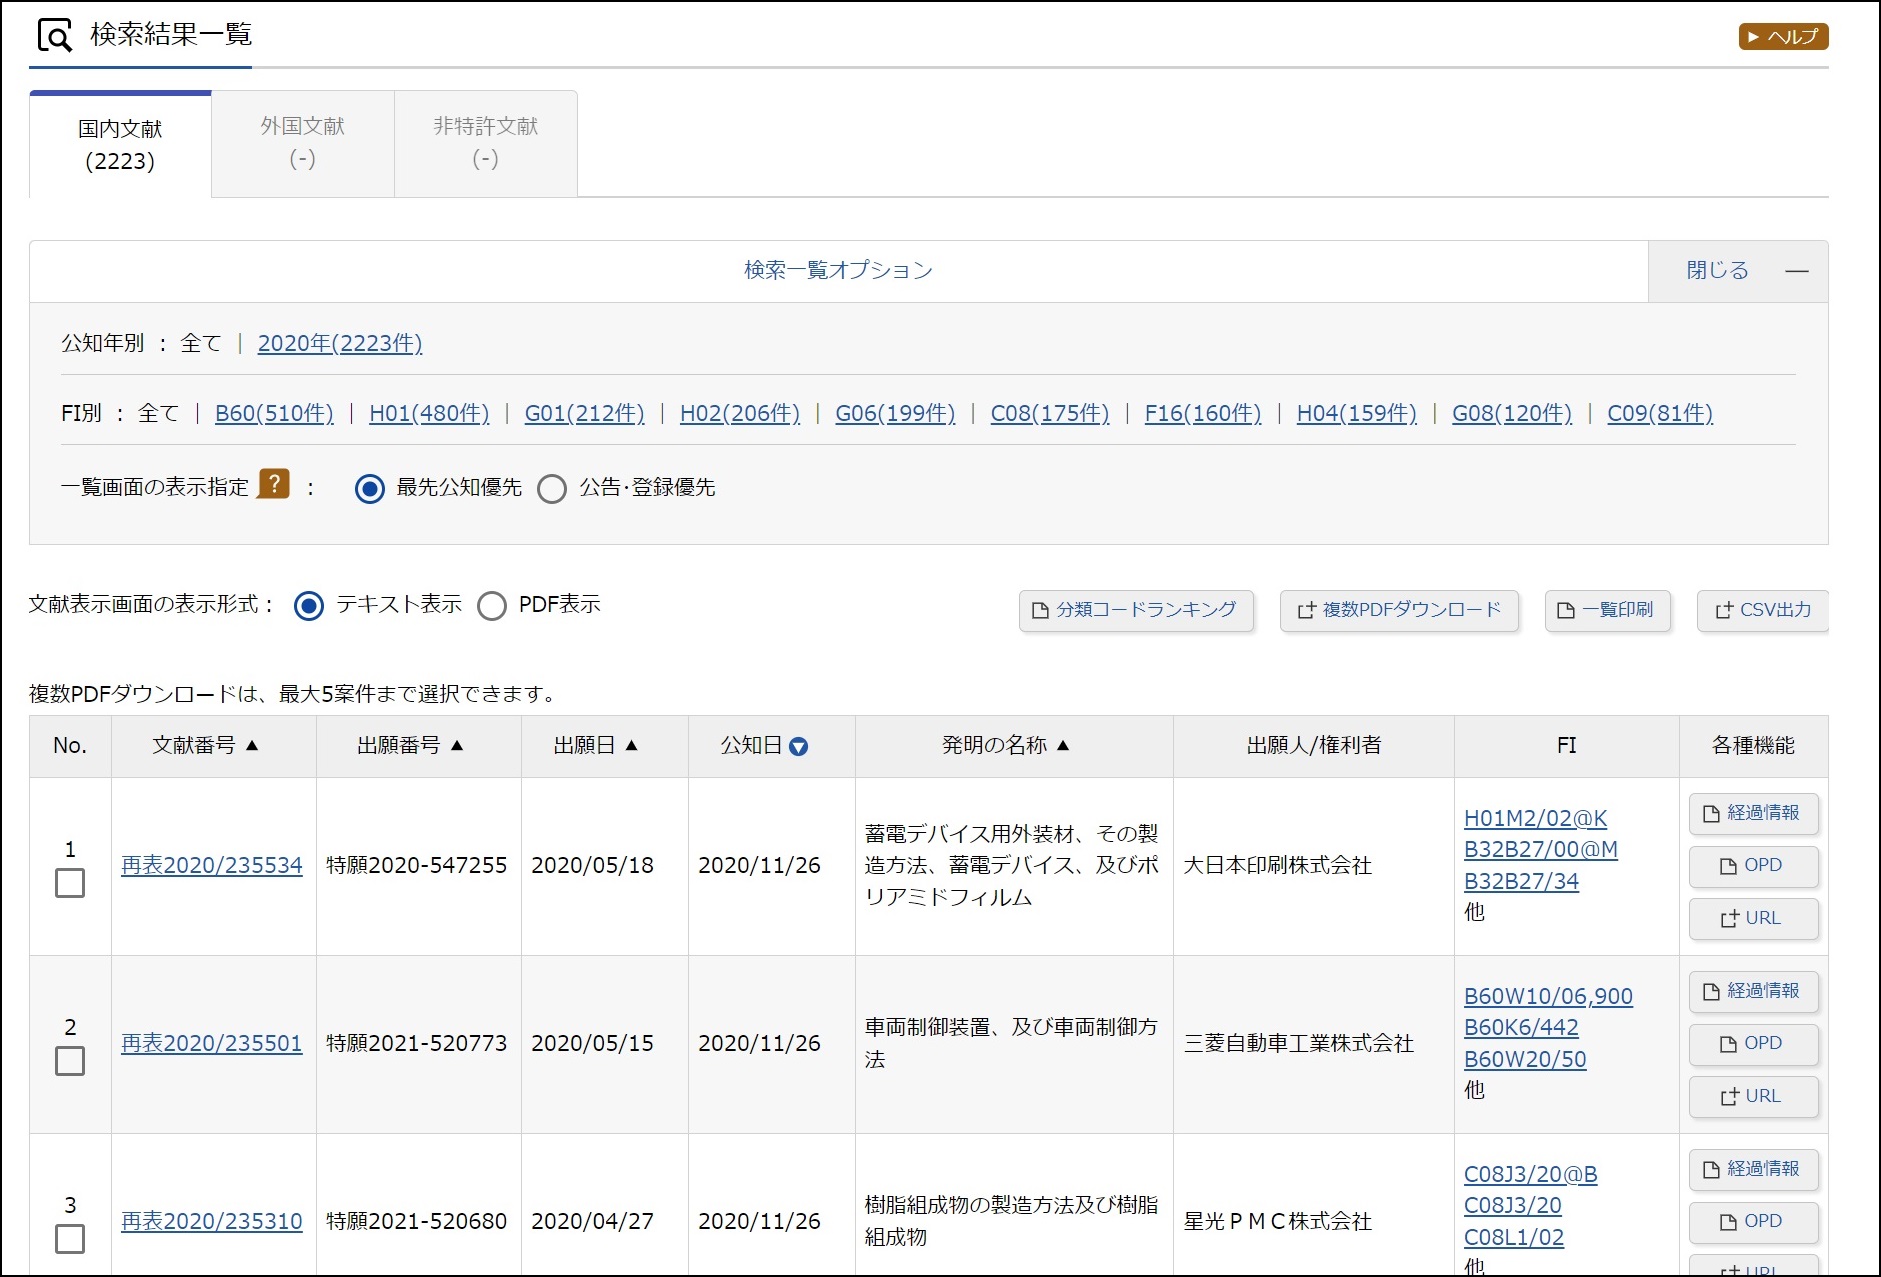
Task: Select PDF表示 display format
Action: [492, 606]
